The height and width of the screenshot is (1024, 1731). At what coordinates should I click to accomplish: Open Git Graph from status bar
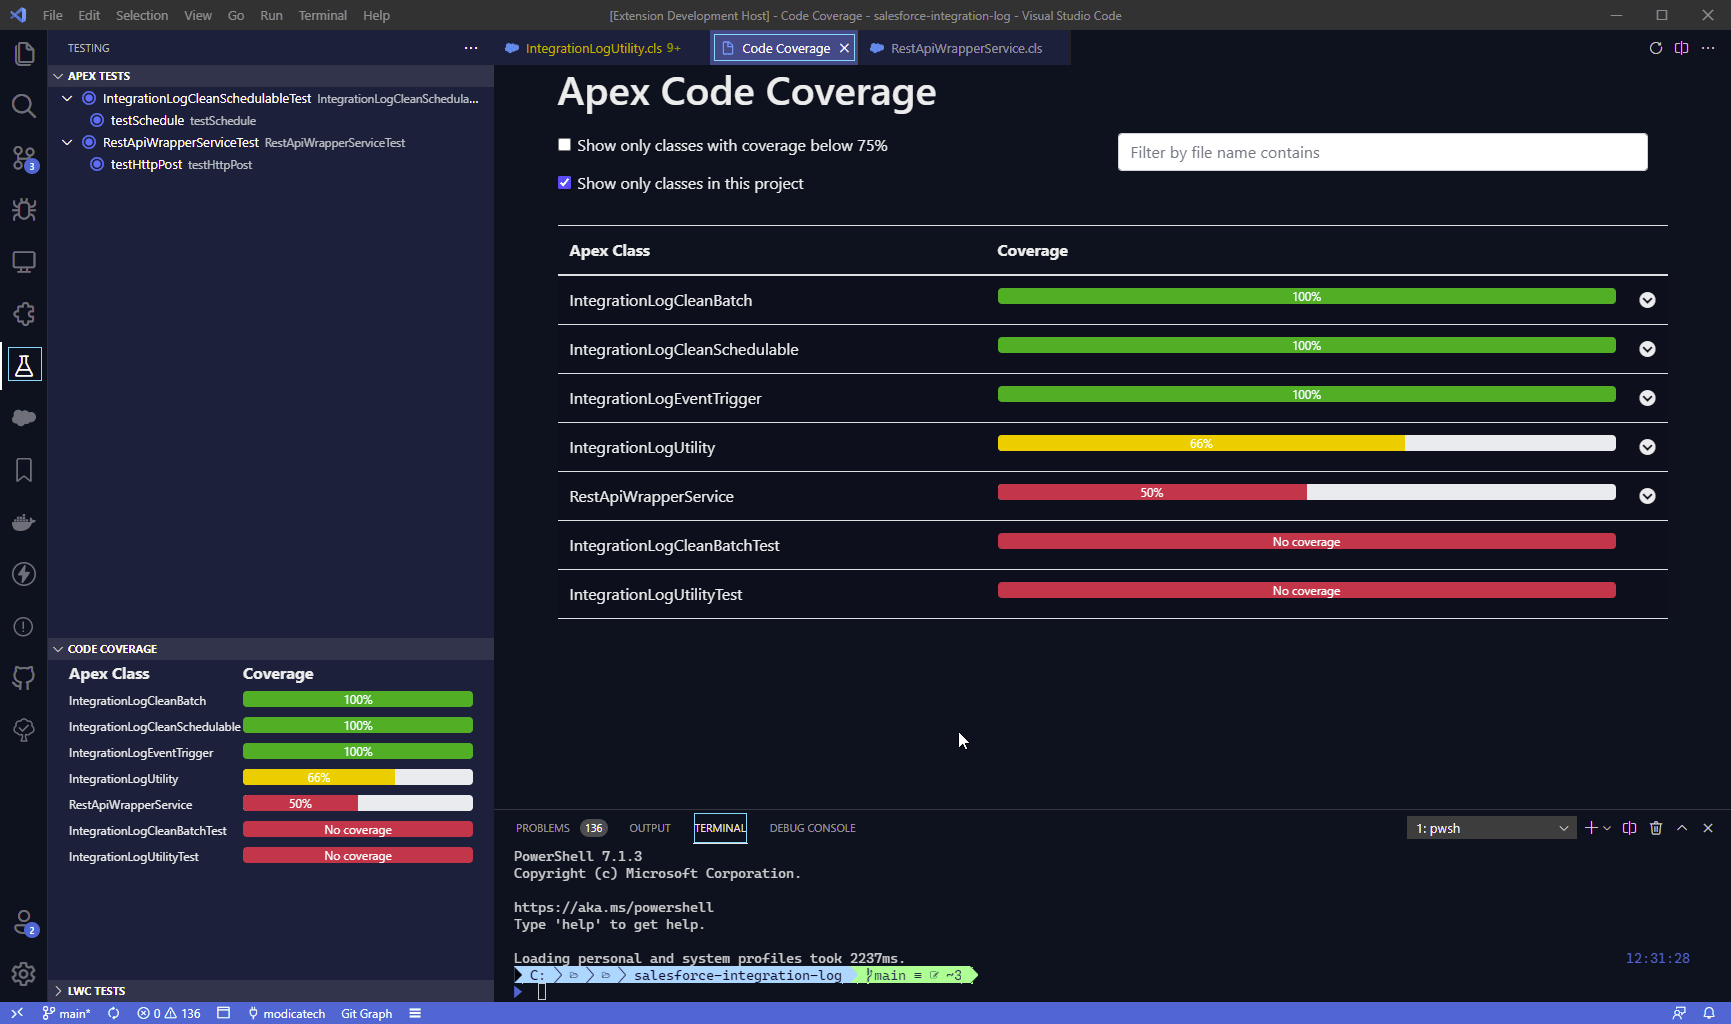pos(366,1013)
